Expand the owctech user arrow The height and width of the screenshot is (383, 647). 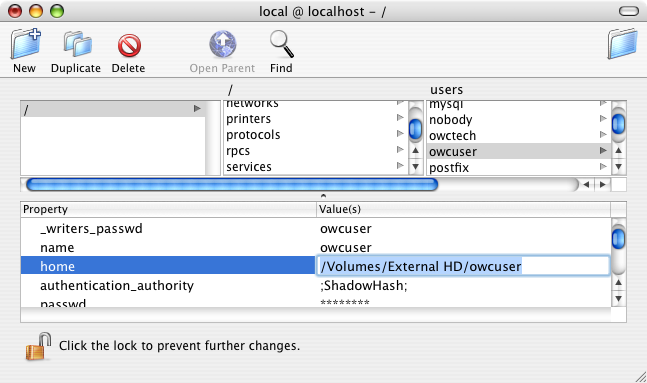click(x=603, y=135)
